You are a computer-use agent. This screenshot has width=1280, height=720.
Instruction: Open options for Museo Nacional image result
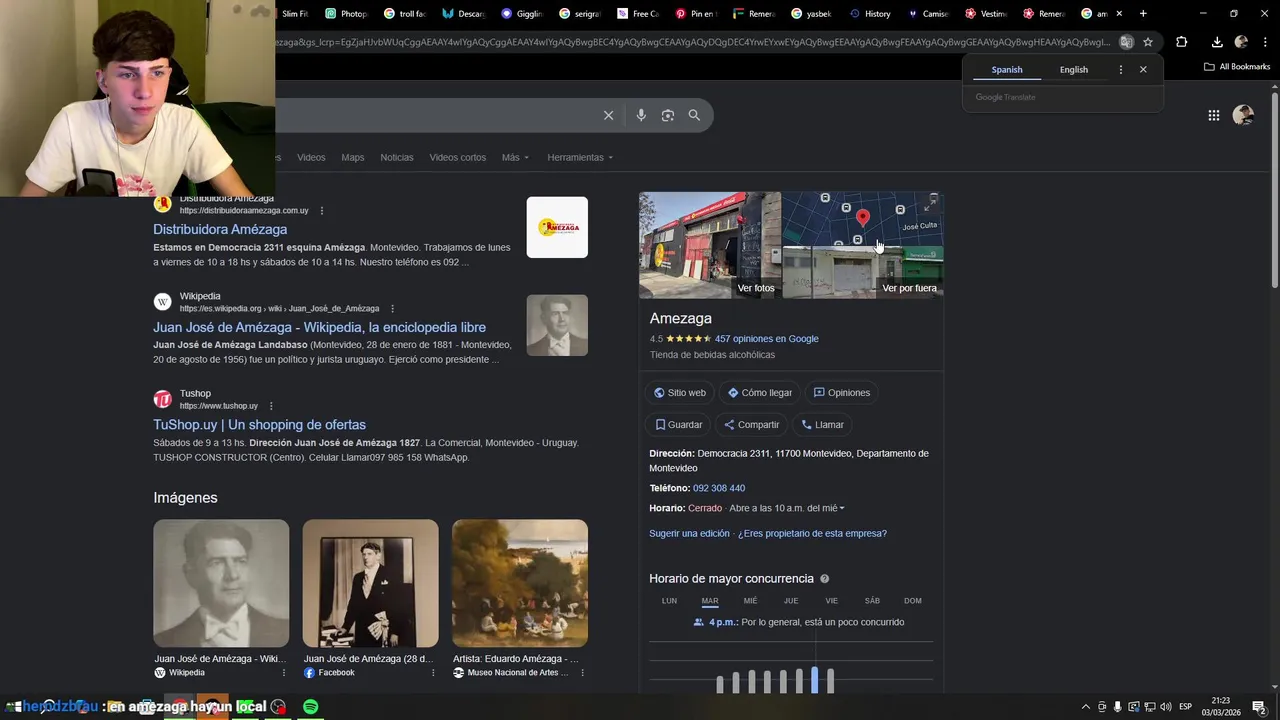(582, 673)
